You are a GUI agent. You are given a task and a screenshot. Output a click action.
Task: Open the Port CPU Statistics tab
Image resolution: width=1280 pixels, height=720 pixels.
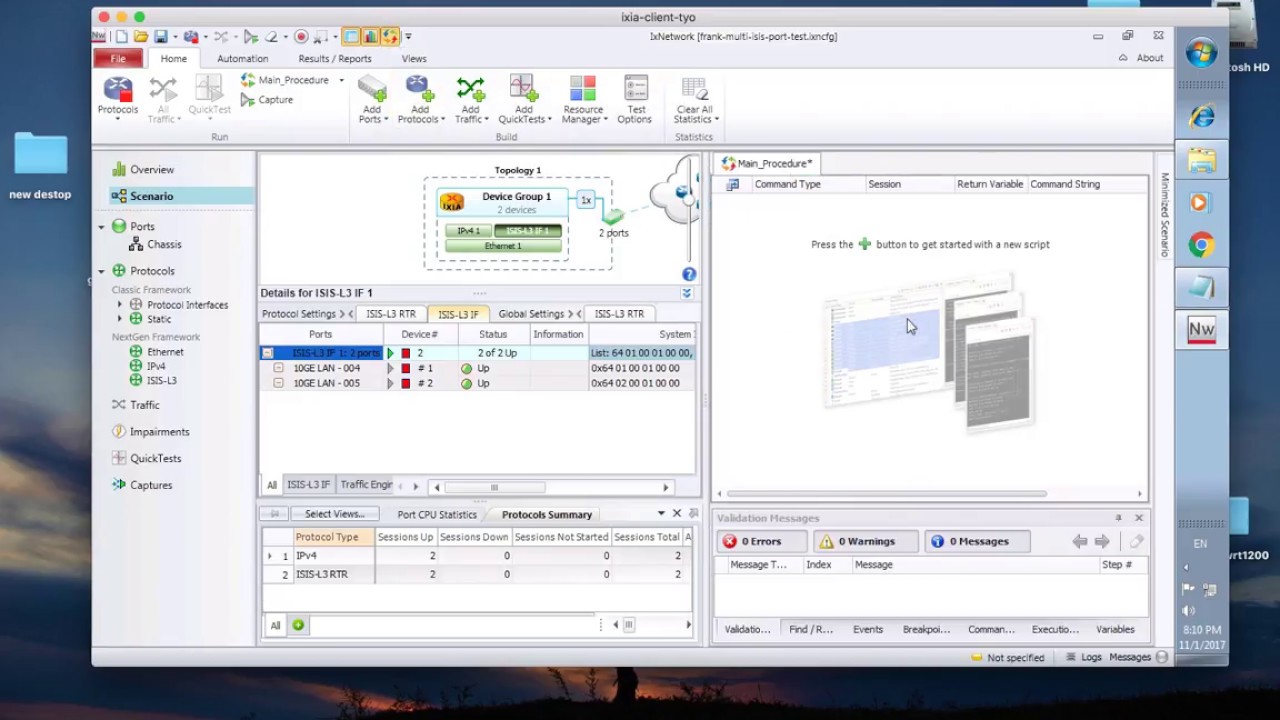437,514
